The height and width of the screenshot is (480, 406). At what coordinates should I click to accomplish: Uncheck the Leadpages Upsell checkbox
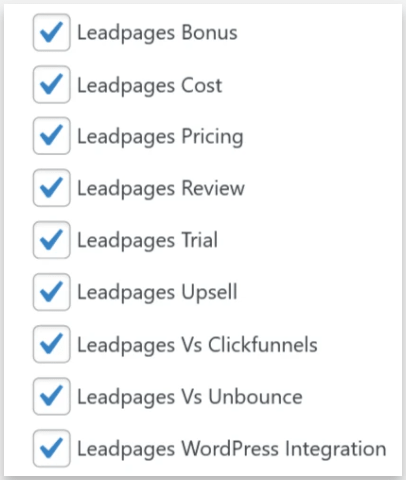click(51, 292)
